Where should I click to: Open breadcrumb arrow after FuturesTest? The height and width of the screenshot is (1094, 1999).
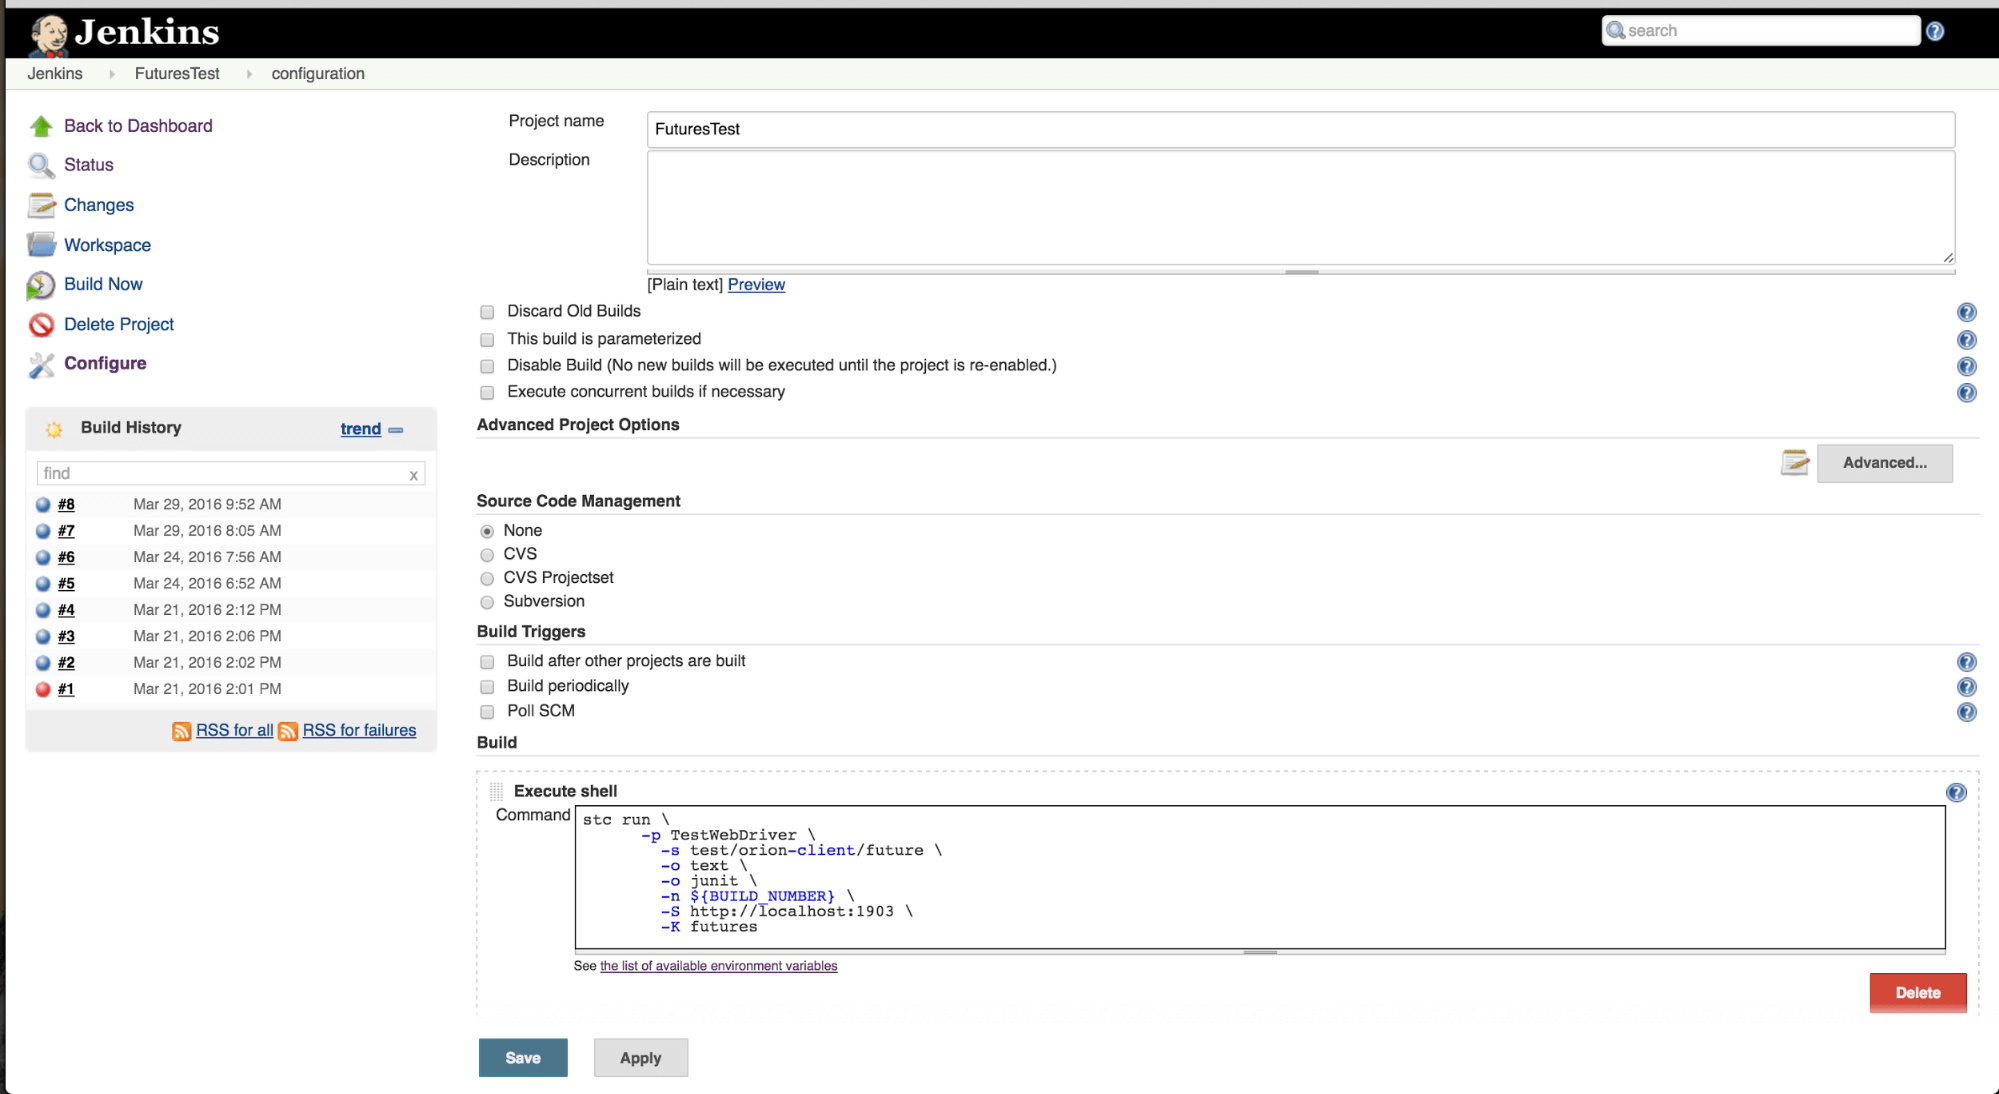click(x=249, y=74)
